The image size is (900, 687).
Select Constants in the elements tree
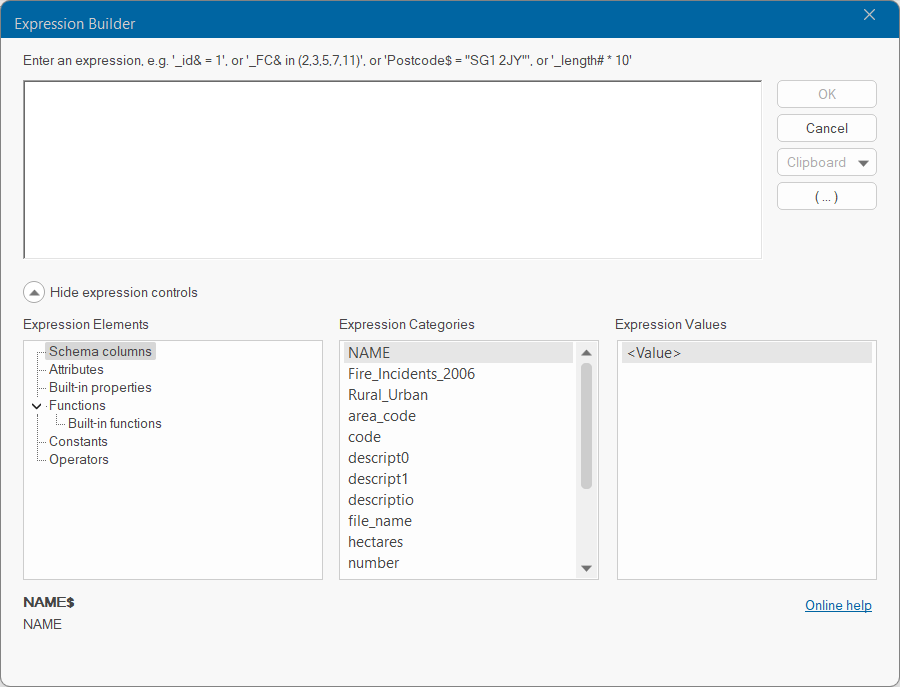[78, 441]
